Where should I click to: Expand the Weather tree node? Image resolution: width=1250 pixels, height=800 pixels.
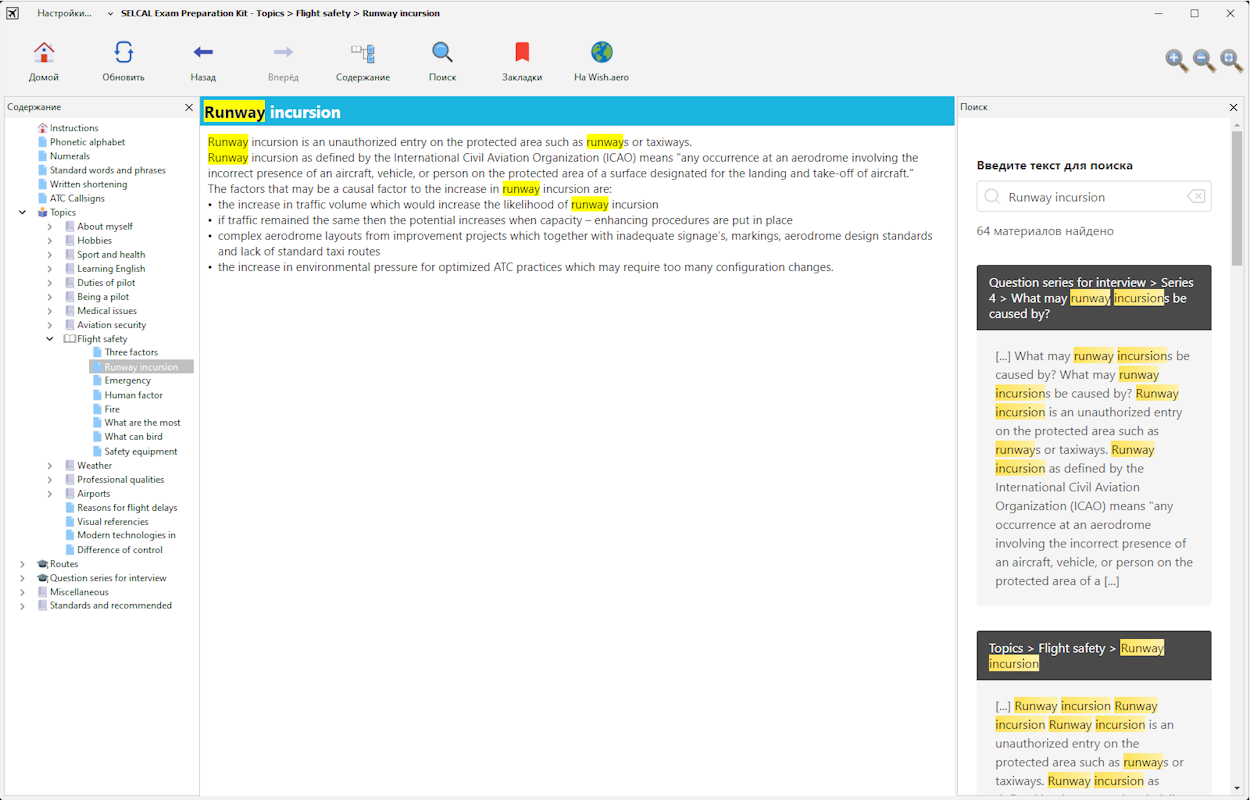49,465
